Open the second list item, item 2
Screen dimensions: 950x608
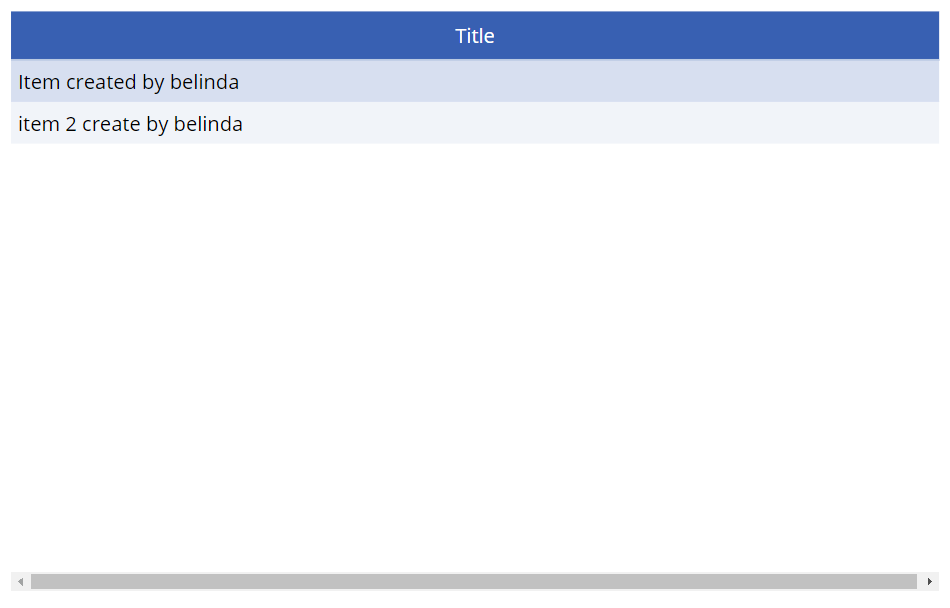coord(130,124)
